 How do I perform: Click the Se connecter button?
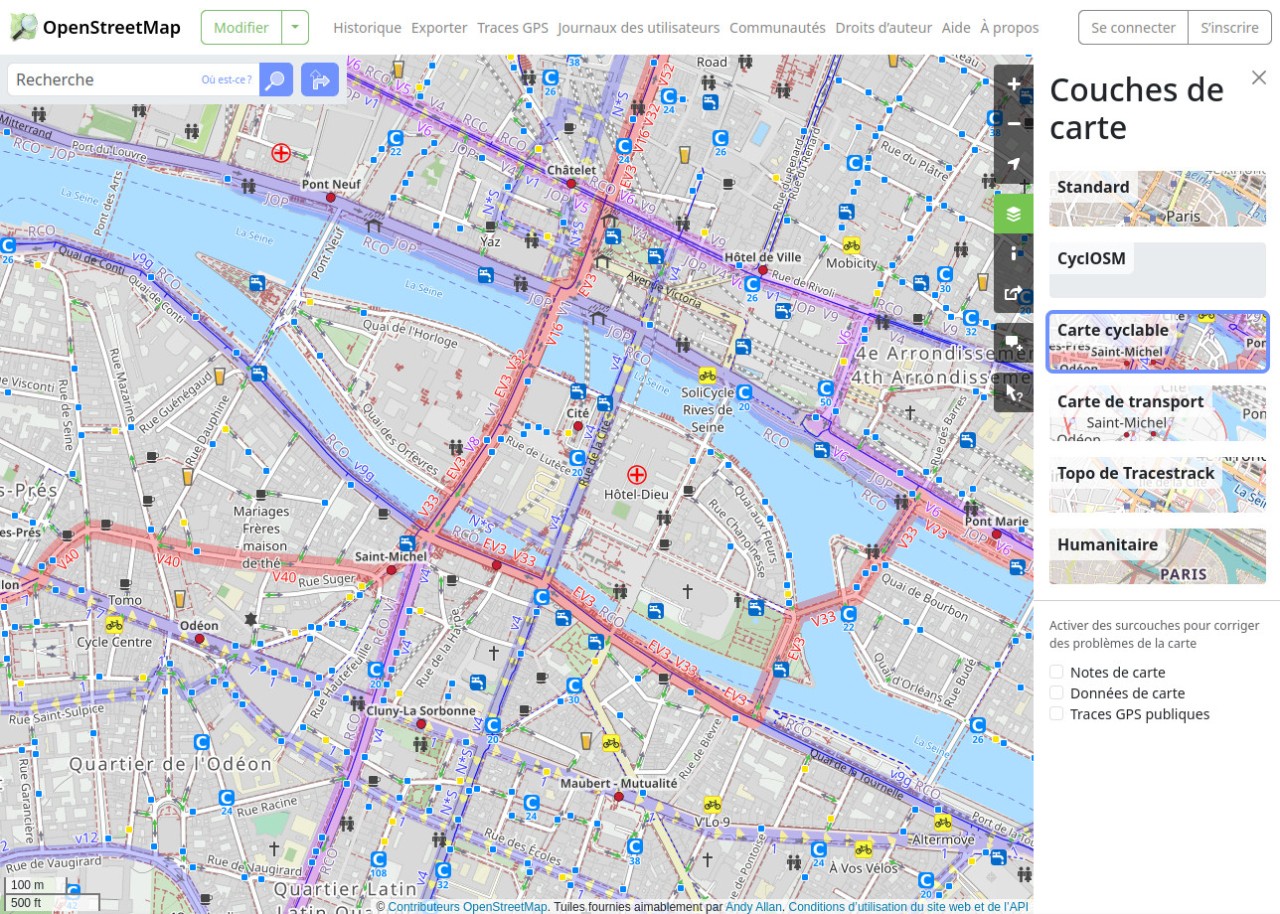point(1133,28)
